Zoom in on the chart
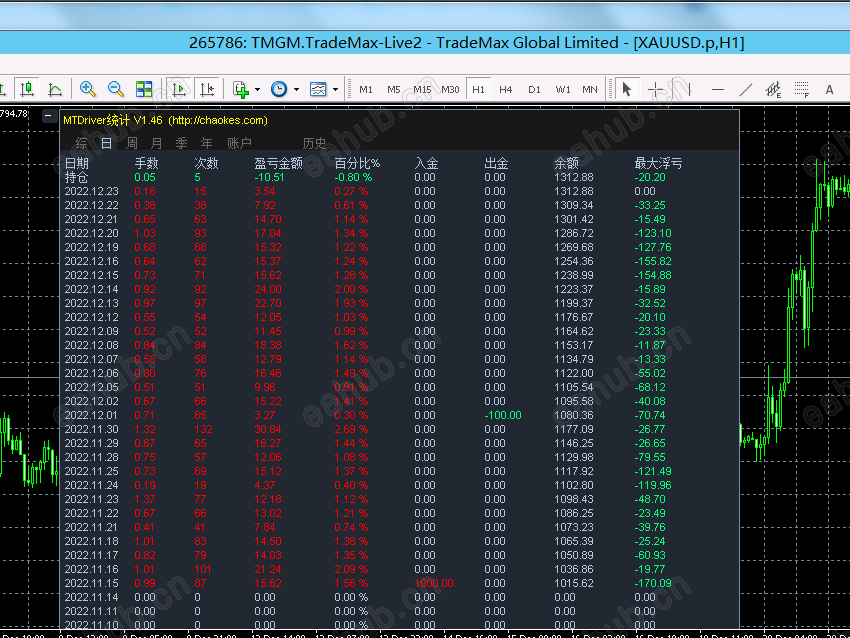 [x=87, y=88]
